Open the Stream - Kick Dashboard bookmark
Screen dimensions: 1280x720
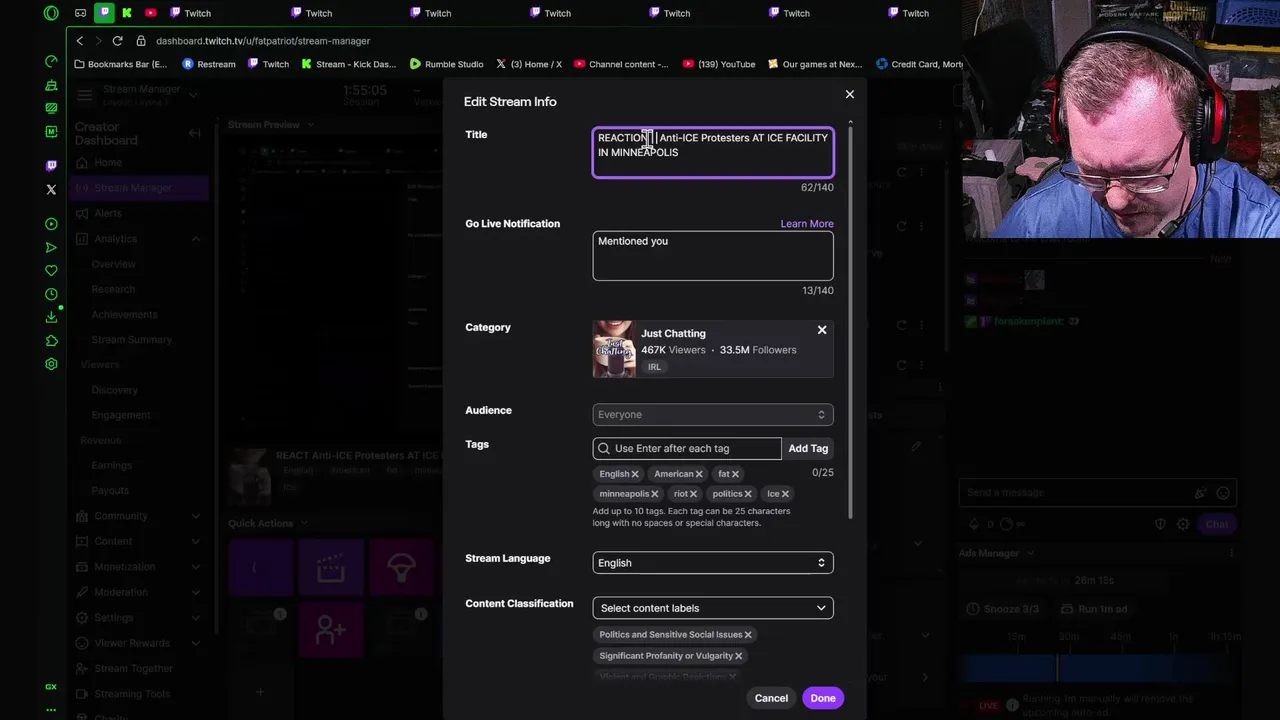[347, 64]
